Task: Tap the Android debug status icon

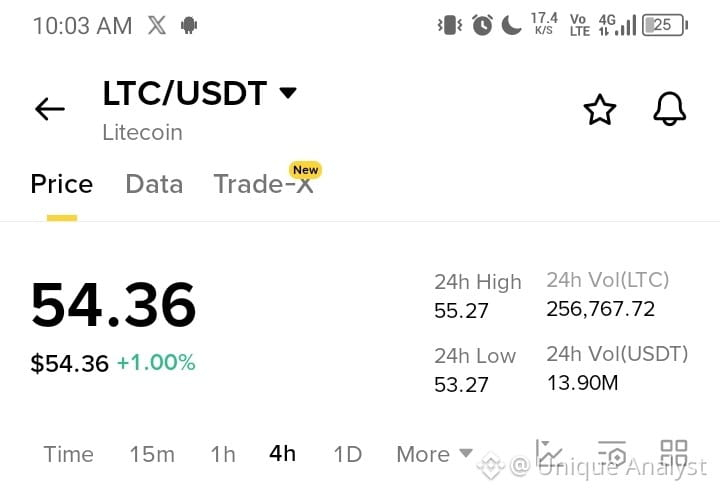Action: (189, 25)
